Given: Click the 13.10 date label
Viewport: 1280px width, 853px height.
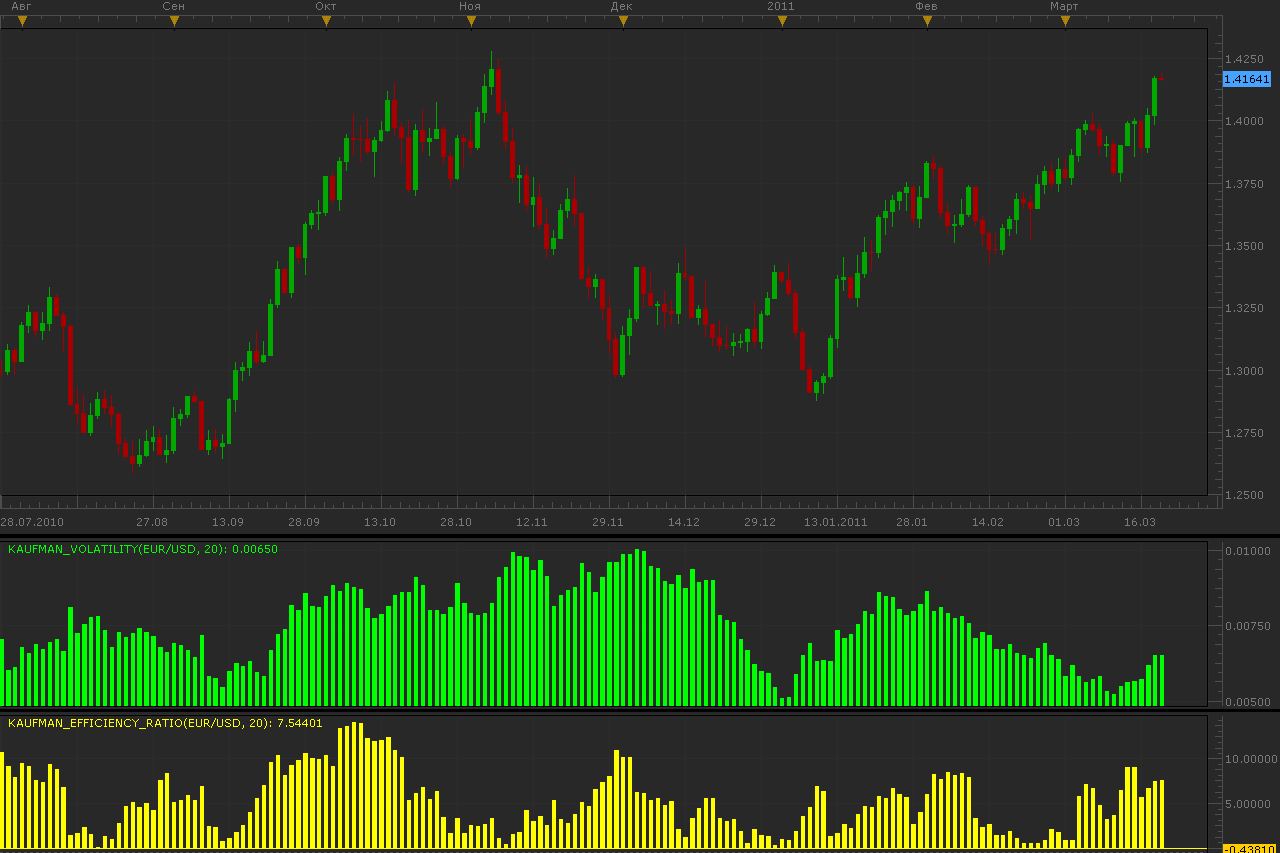Looking at the screenshot, I should (x=380, y=522).
